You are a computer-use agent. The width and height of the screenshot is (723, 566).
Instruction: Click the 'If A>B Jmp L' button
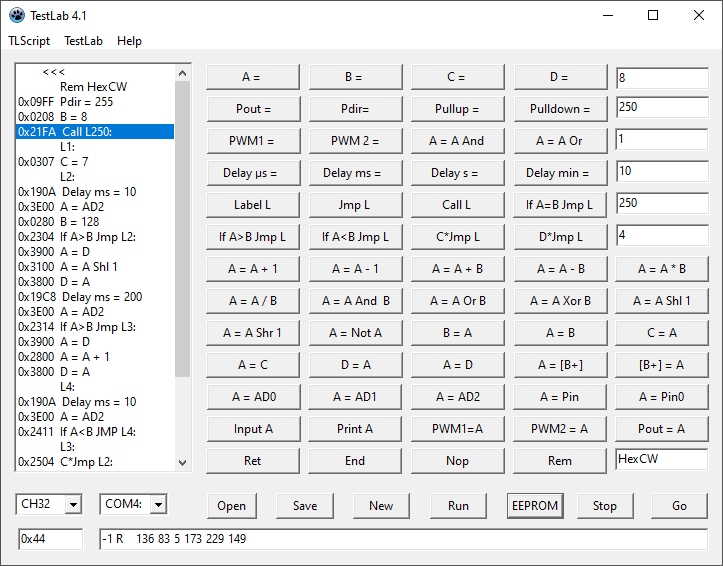point(252,237)
